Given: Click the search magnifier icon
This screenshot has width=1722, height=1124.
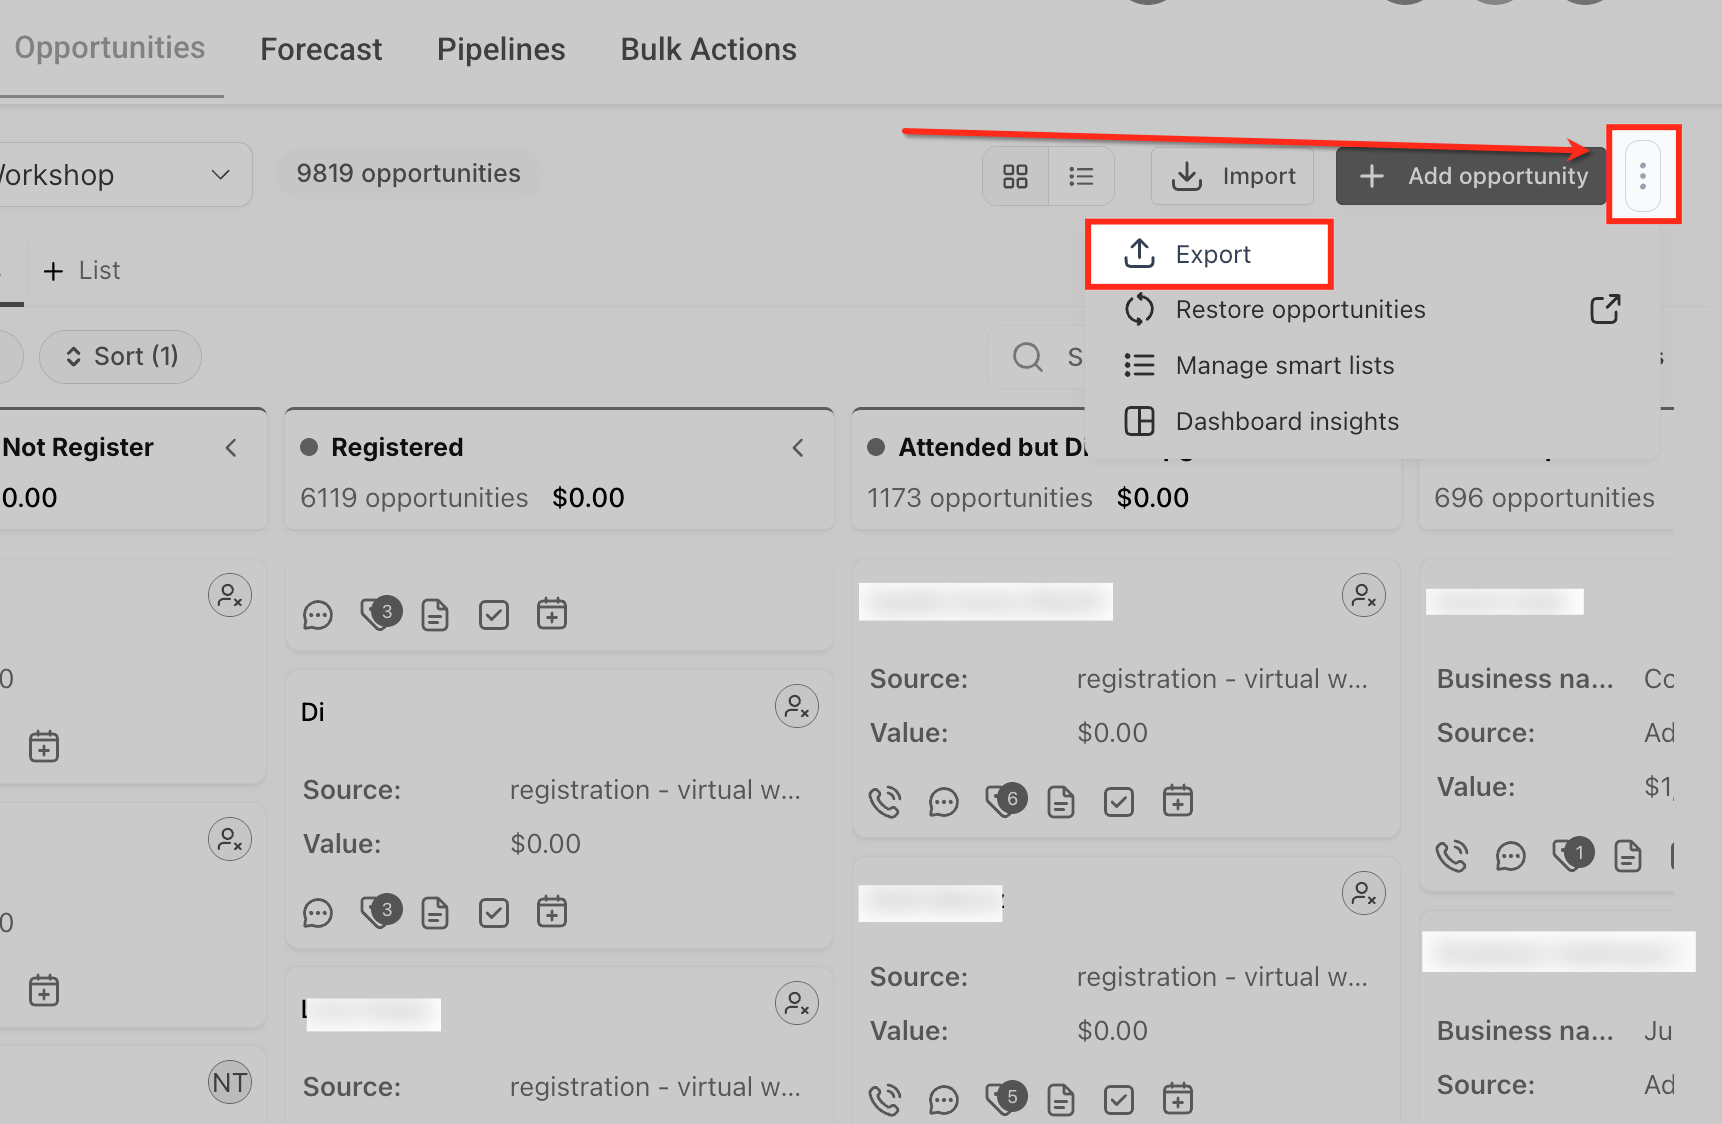Looking at the screenshot, I should (1028, 357).
